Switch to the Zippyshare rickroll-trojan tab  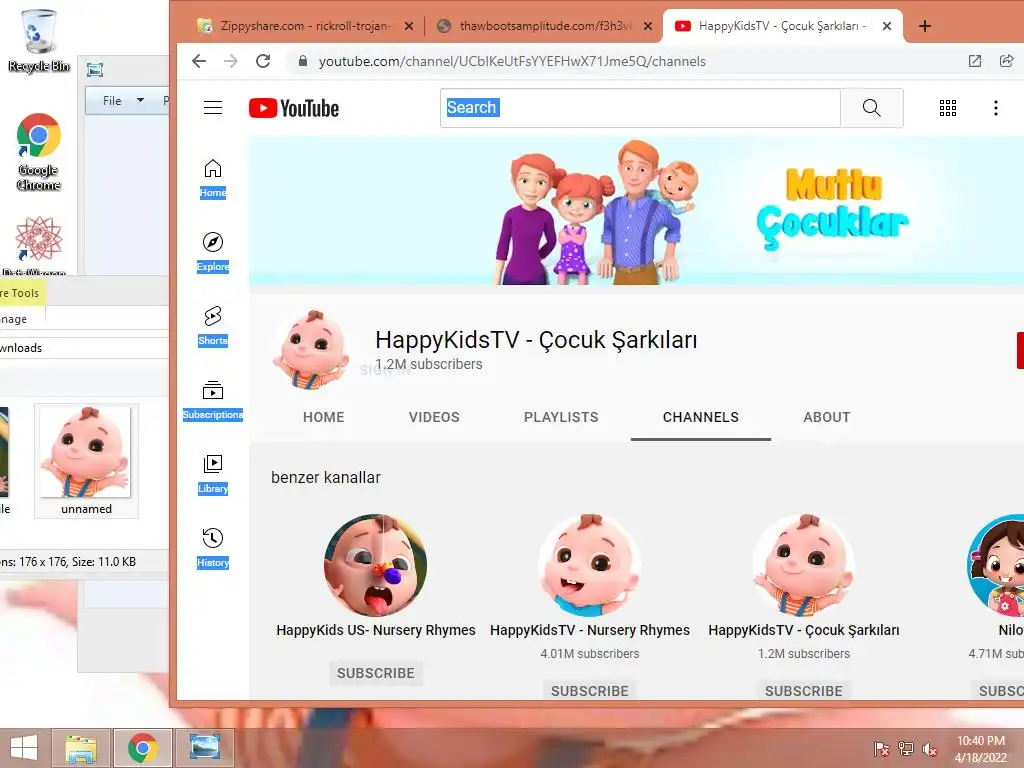click(306, 26)
